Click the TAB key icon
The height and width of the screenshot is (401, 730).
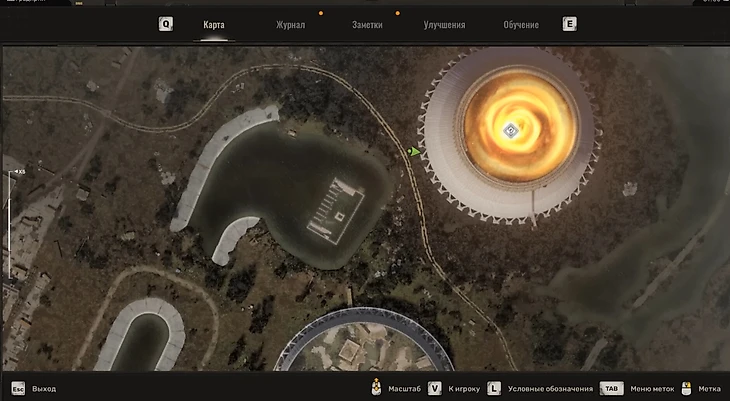point(611,388)
